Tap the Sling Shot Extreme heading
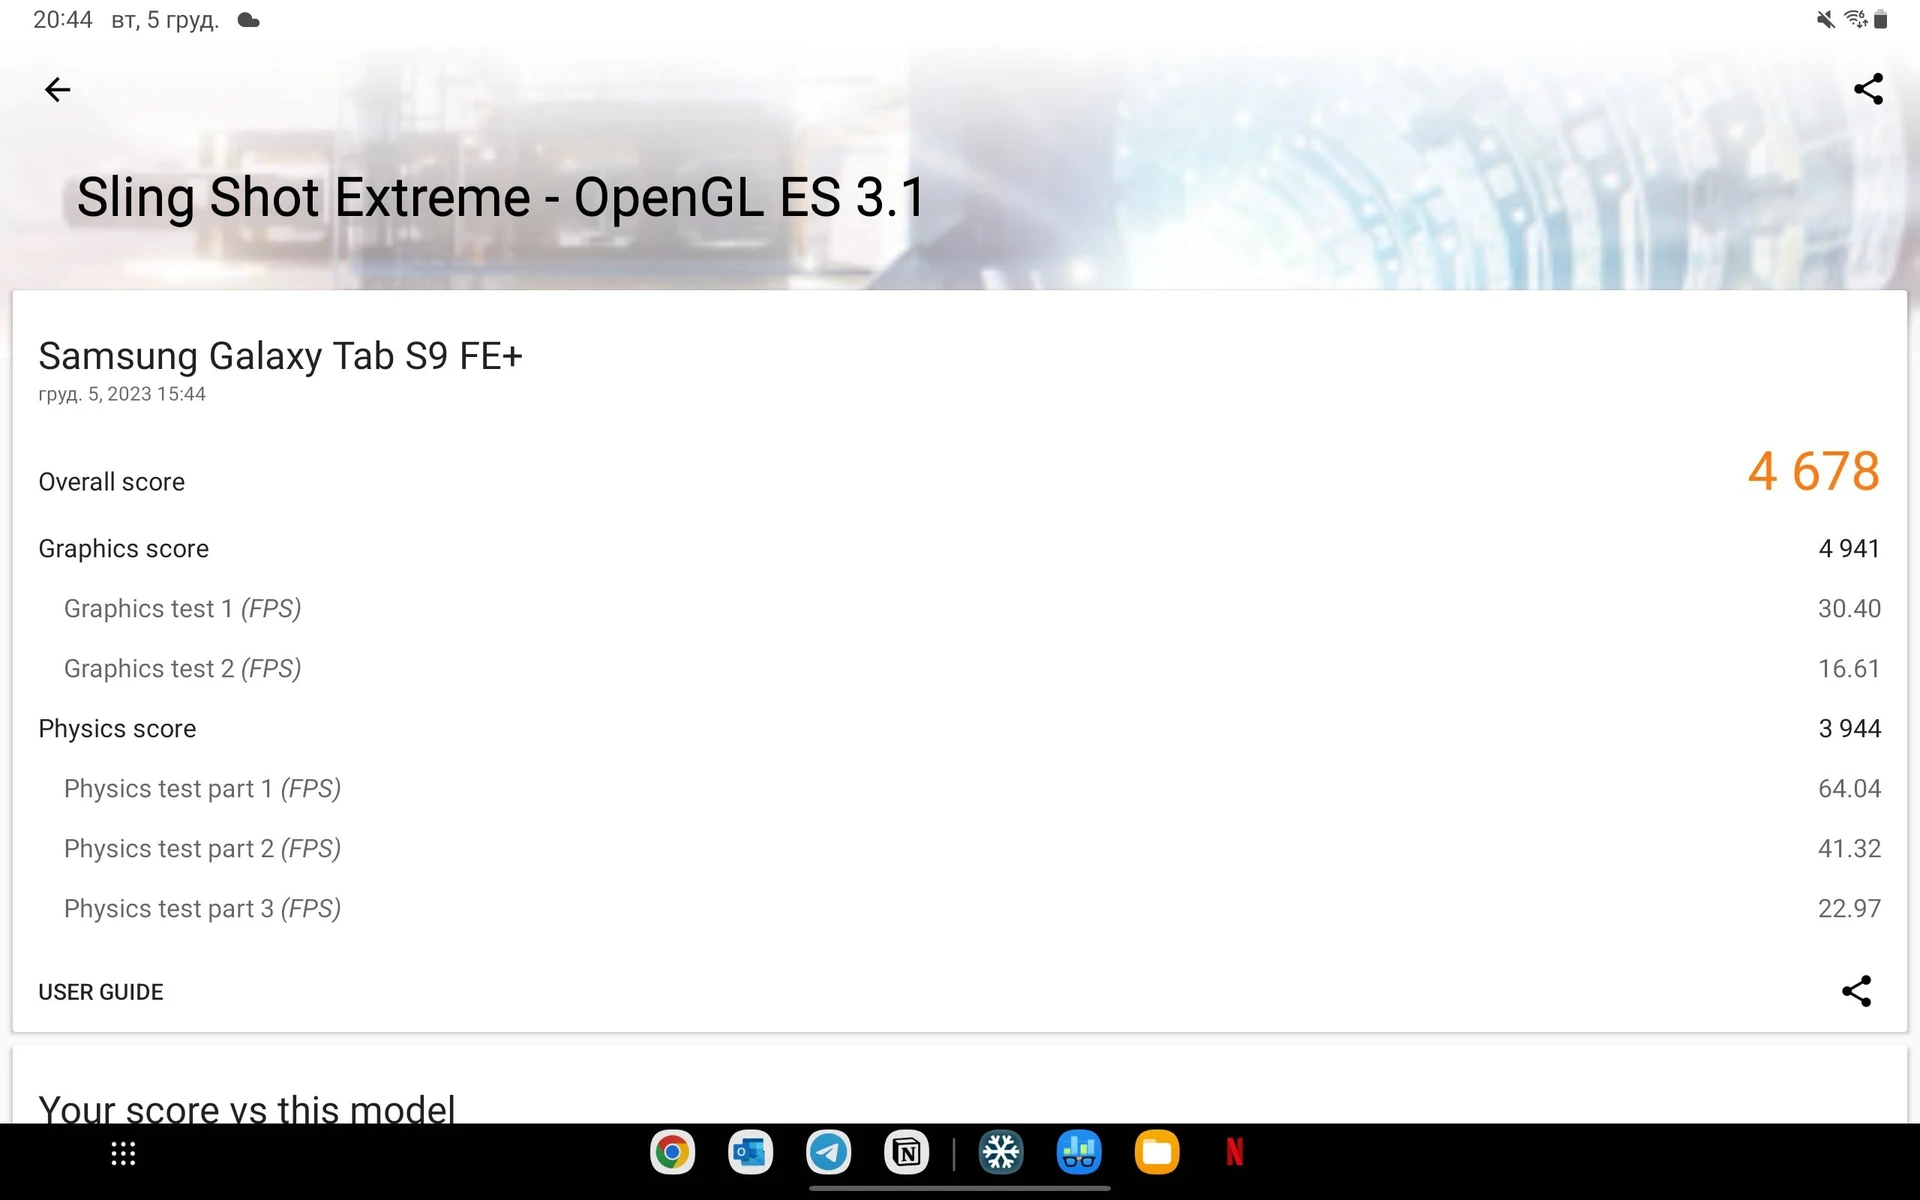This screenshot has height=1200, width=1920. click(x=501, y=197)
